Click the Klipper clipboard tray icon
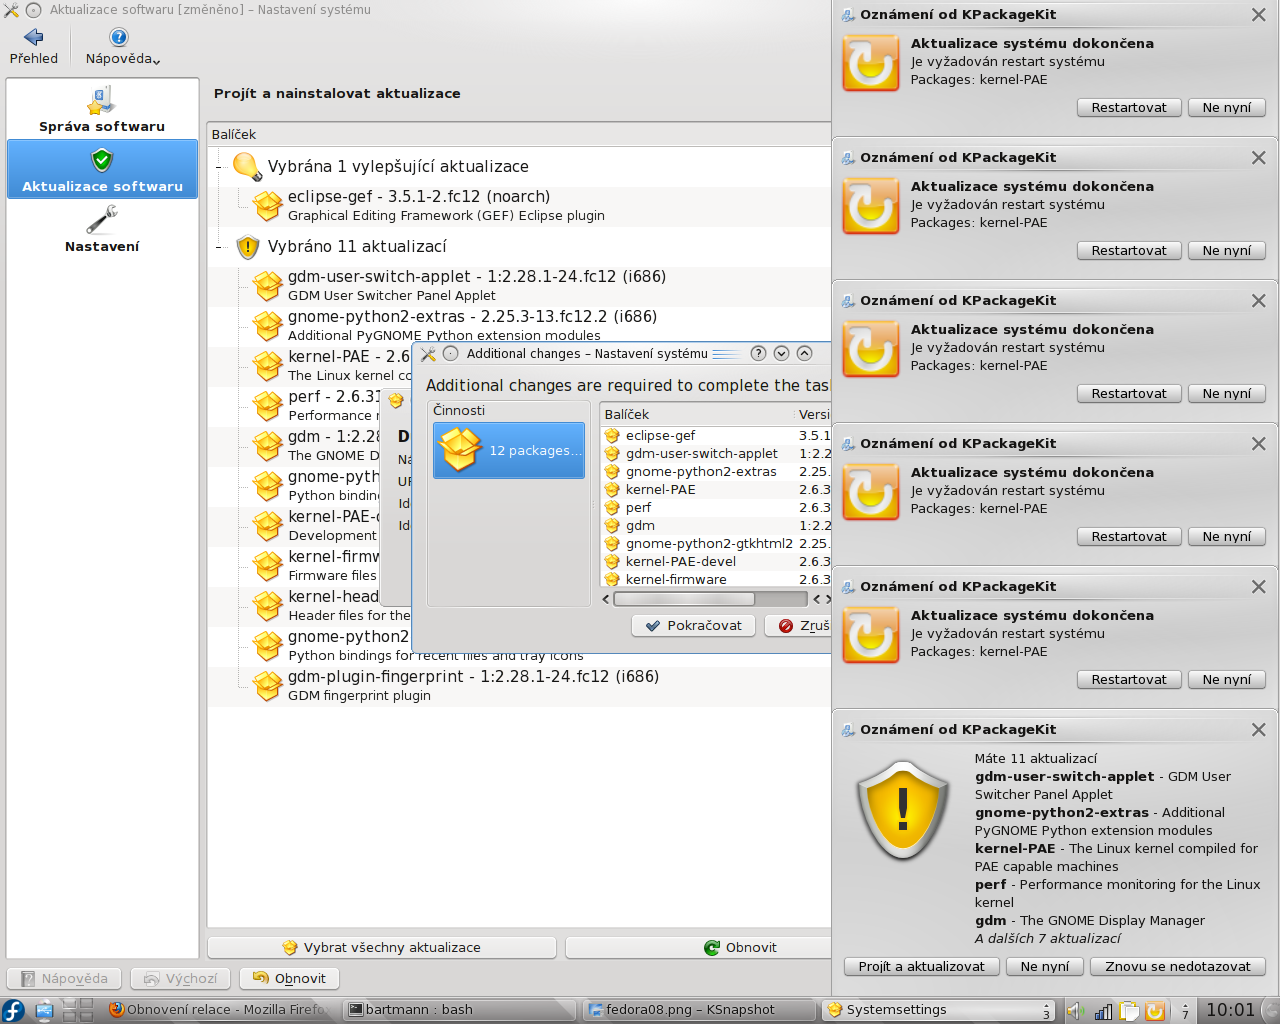Image resolution: width=1280 pixels, height=1024 pixels. tap(1129, 1011)
